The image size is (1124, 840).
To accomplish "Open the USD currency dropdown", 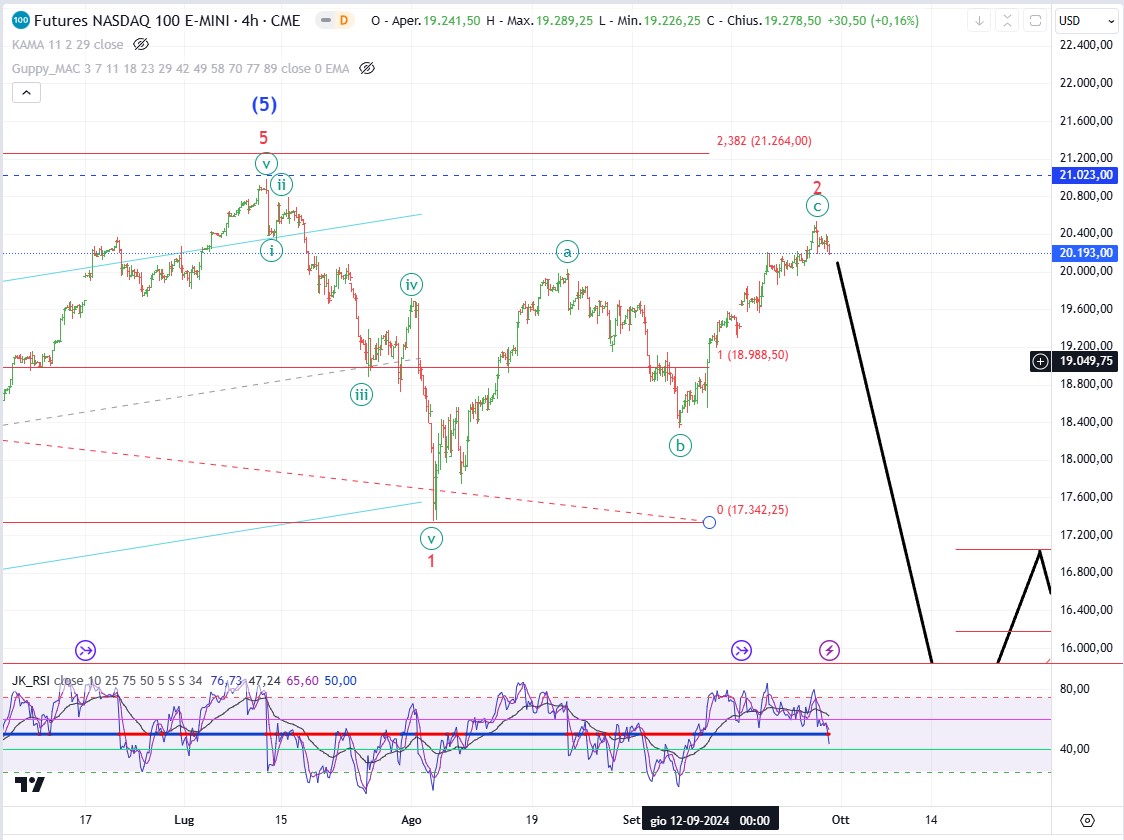I will tap(1087, 21).
